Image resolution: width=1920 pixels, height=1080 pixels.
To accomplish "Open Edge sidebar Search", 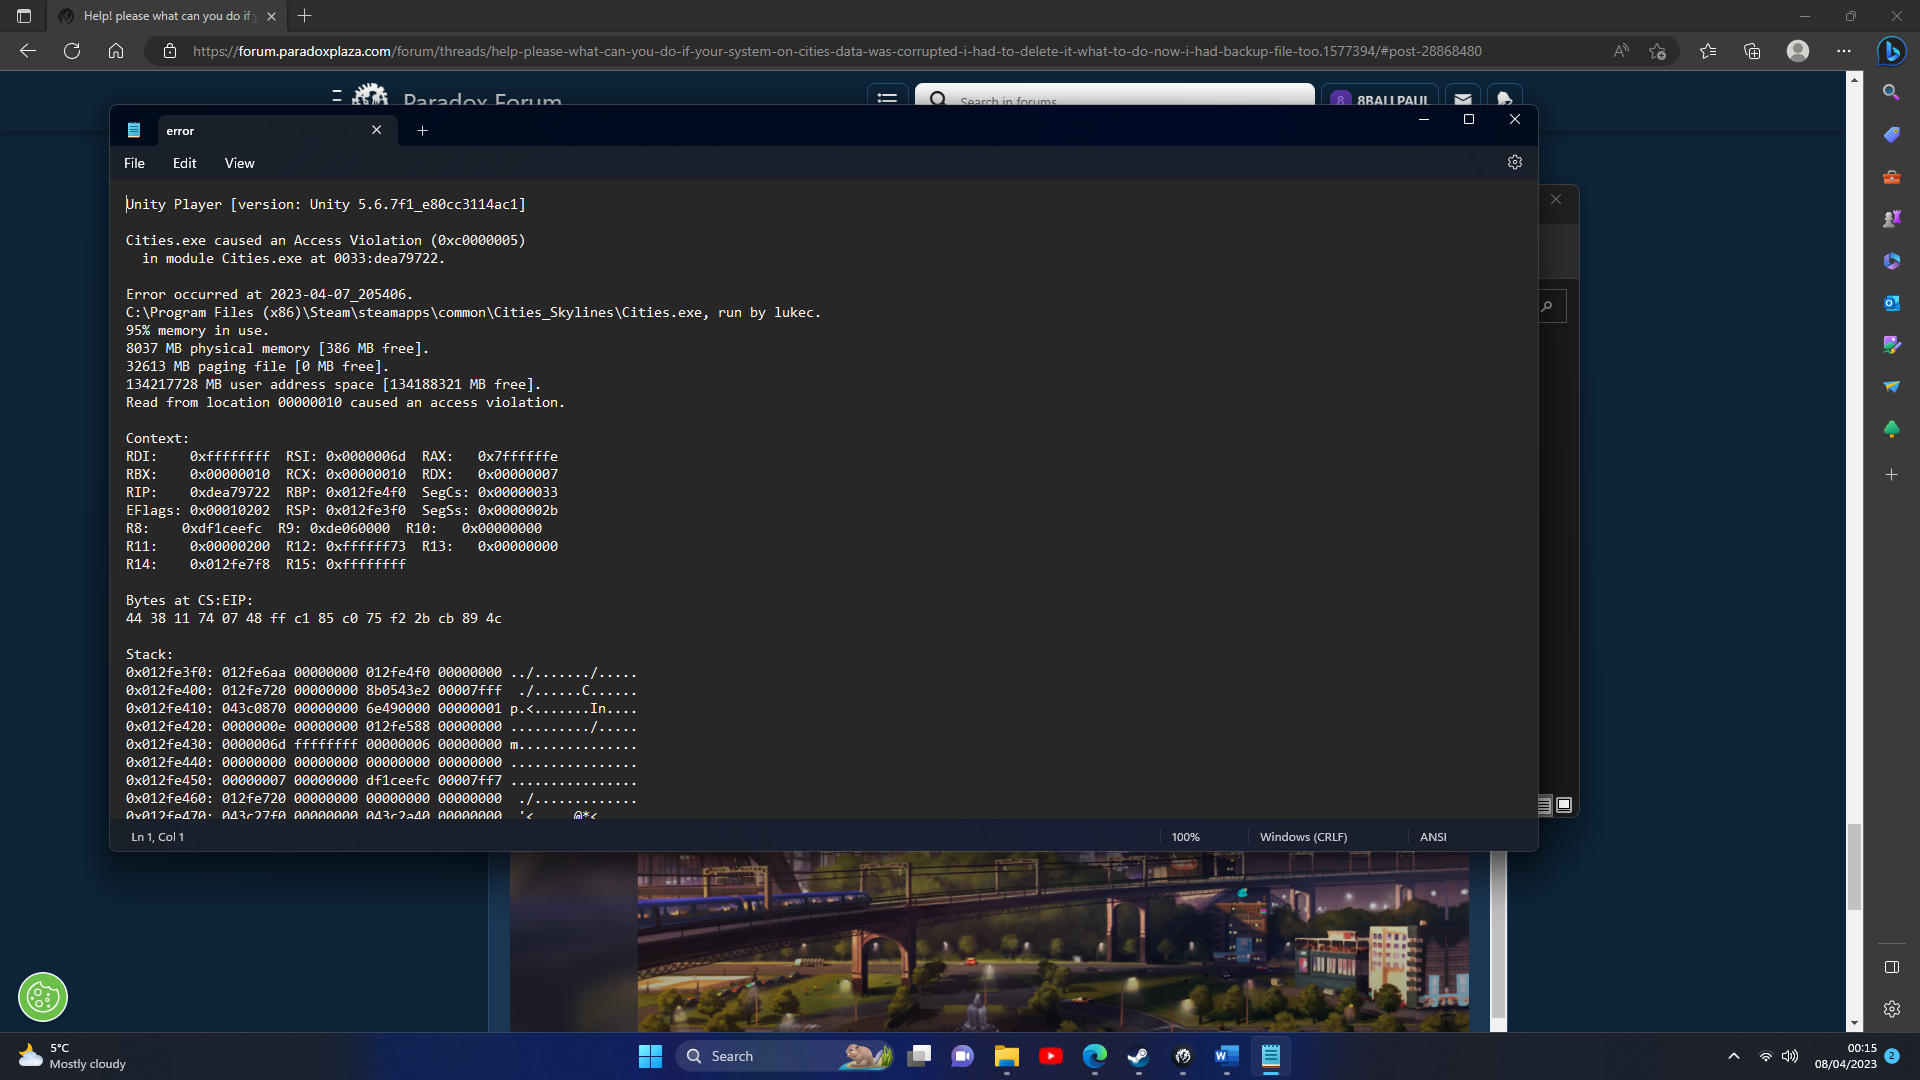I will click(1891, 92).
